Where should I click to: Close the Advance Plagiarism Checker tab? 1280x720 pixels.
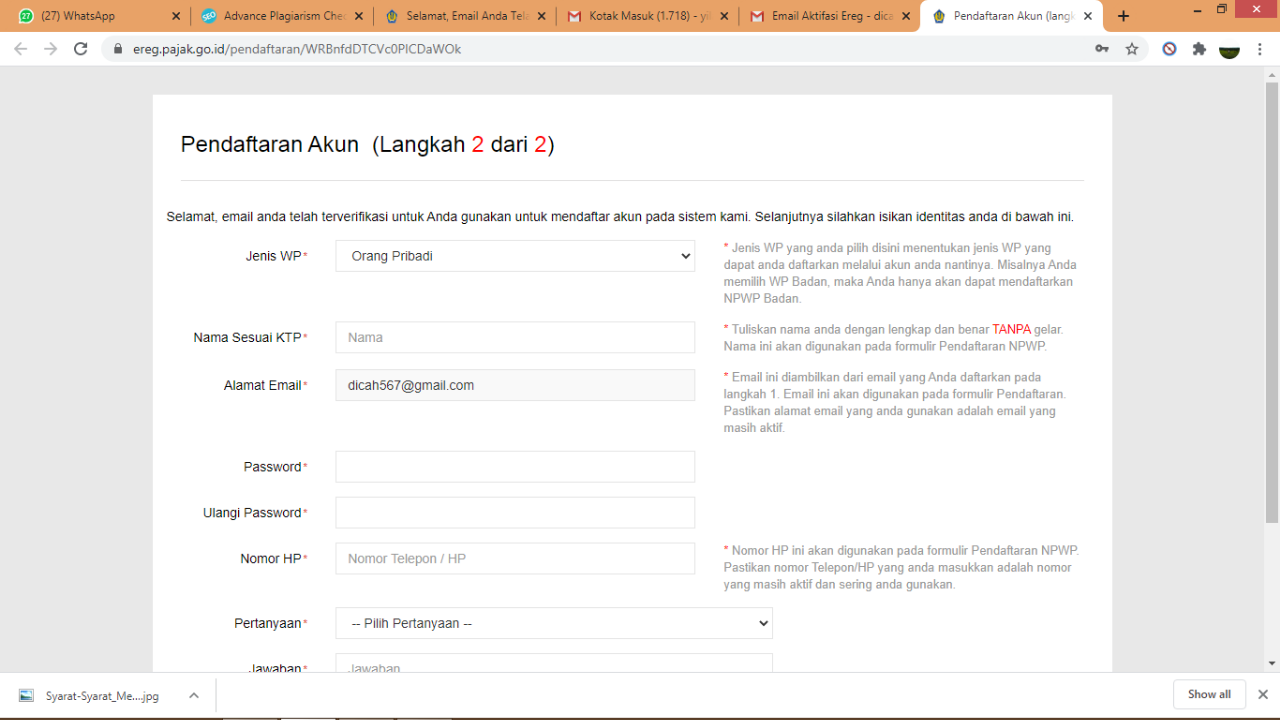point(358,16)
